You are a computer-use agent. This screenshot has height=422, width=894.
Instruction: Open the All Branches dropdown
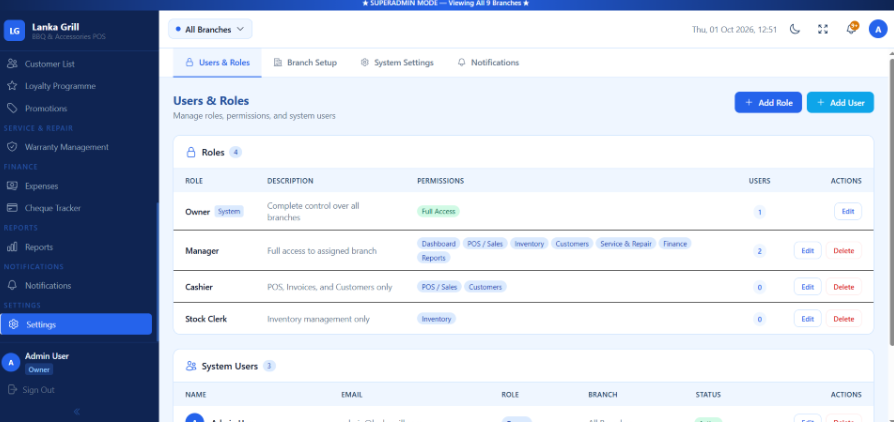pyautogui.click(x=210, y=29)
